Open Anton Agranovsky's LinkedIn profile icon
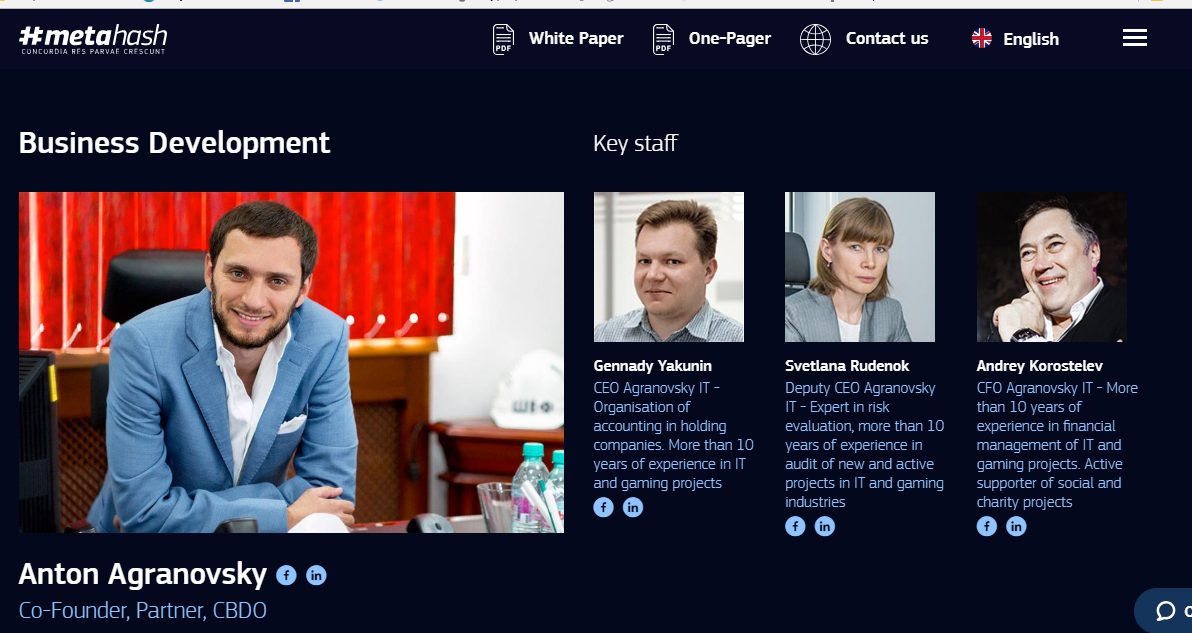 pyautogui.click(x=316, y=575)
